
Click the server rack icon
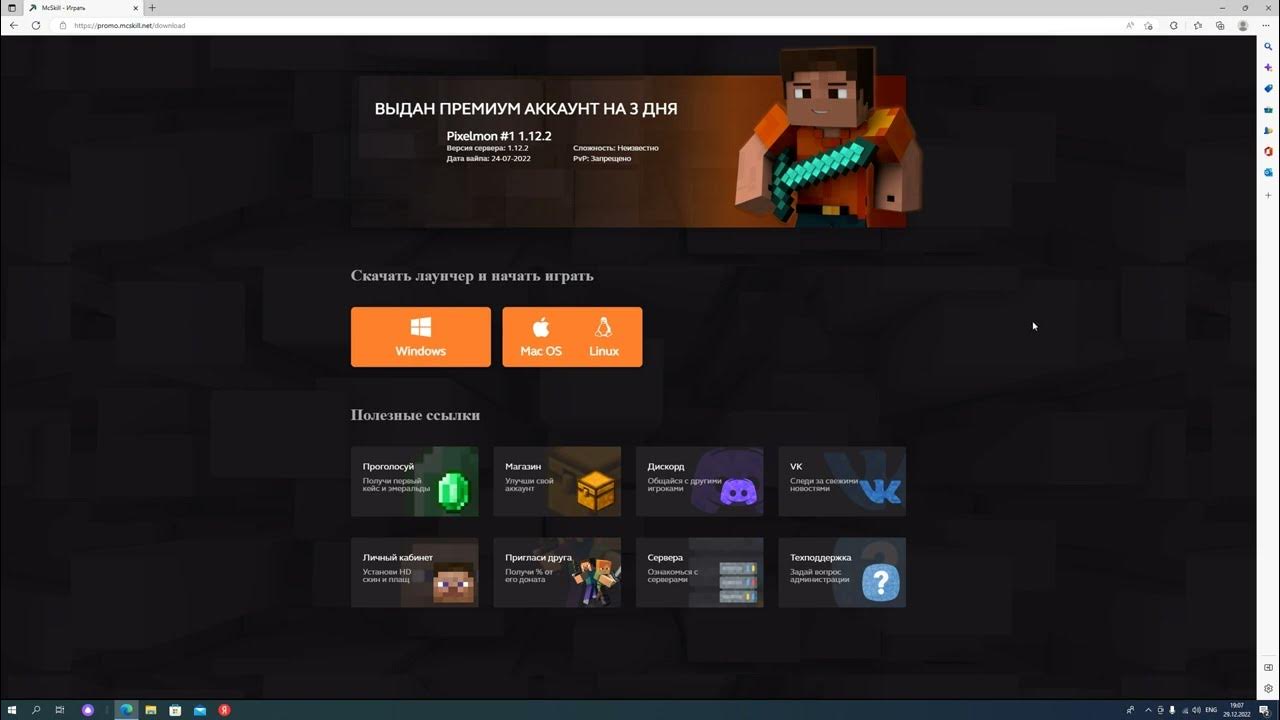tap(738, 581)
